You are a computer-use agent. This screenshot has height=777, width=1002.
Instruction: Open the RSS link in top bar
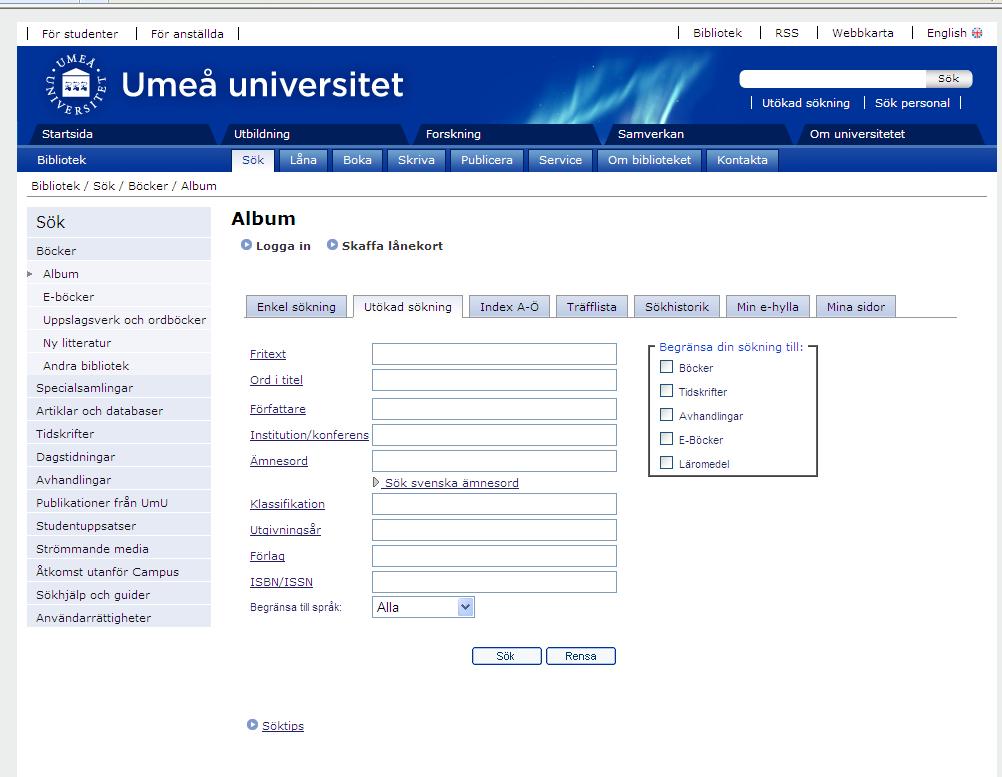[787, 33]
